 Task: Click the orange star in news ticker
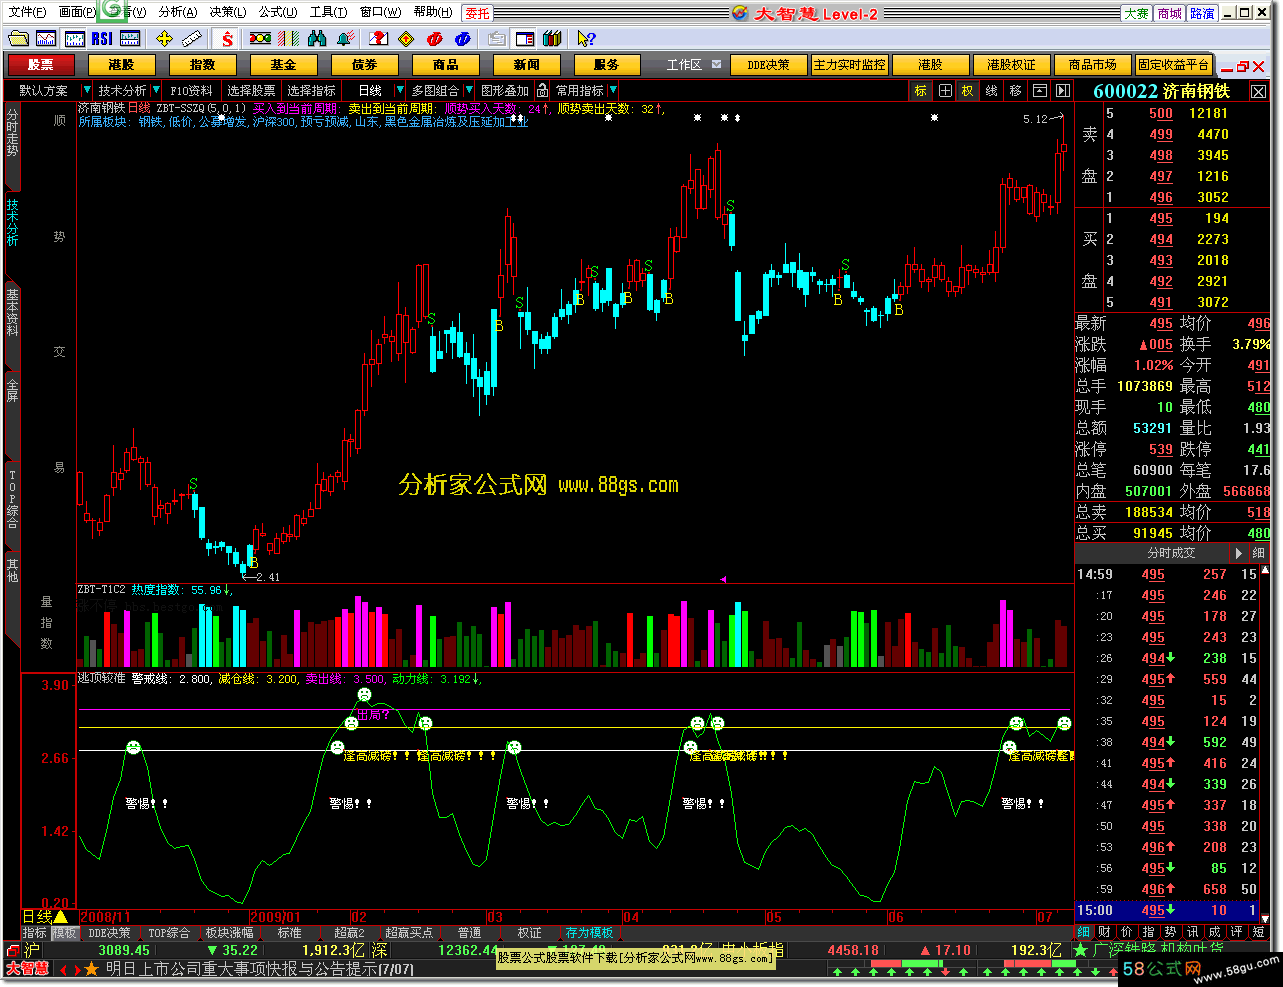tap(91, 969)
